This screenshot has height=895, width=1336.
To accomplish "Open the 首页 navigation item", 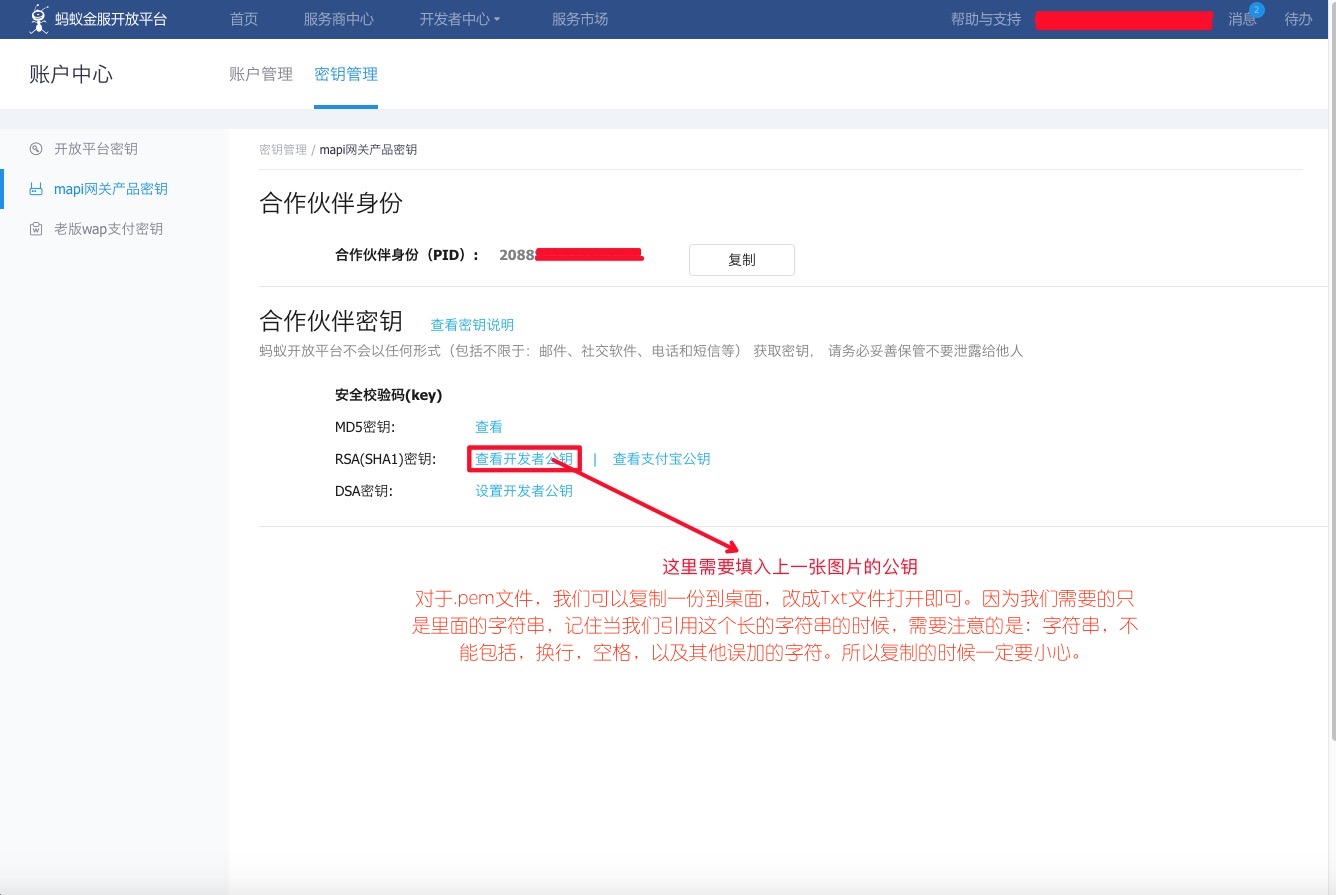I will 244,19.
